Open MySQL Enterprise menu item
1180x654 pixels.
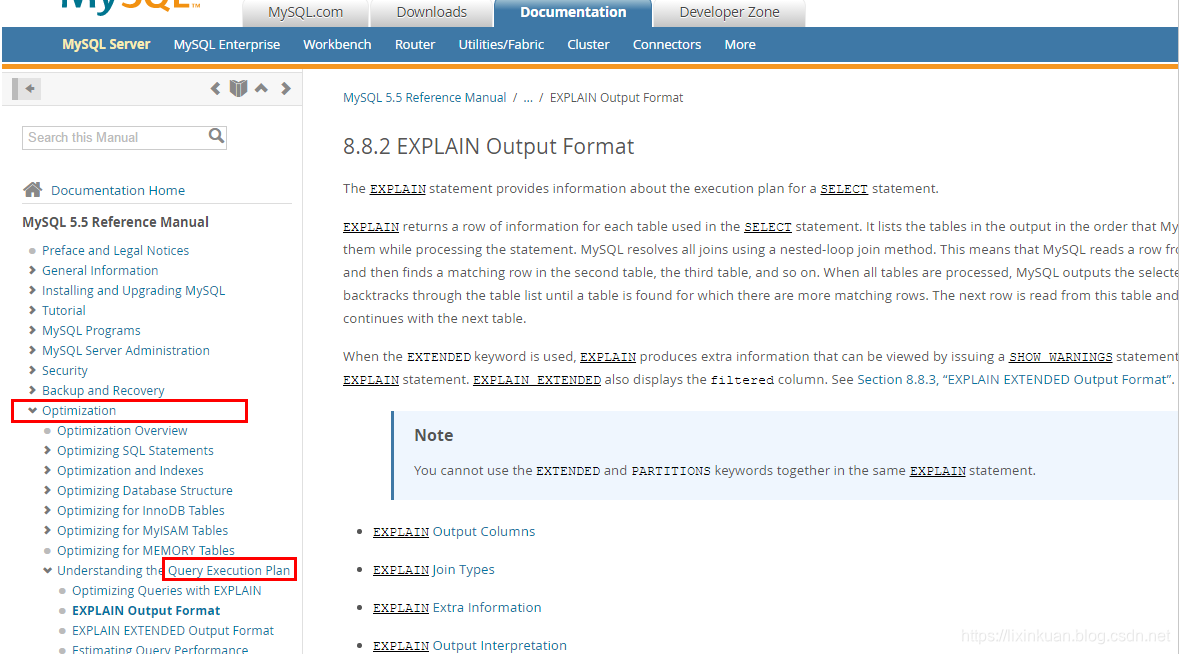(x=227, y=44)
